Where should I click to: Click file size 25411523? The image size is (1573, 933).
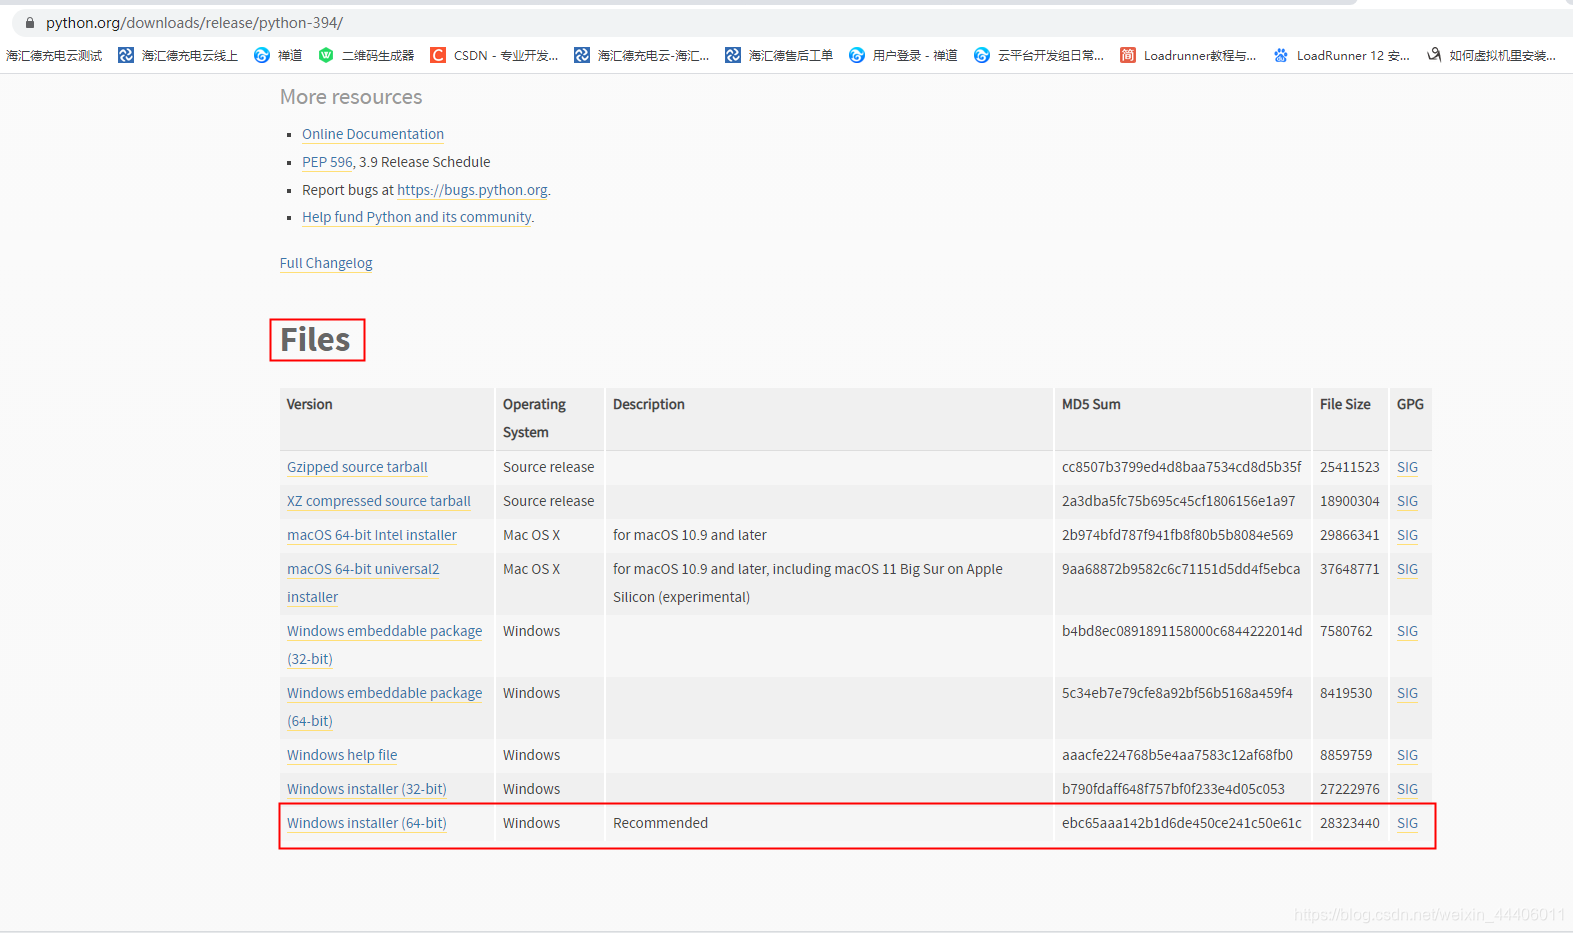tap(1349, 467)
